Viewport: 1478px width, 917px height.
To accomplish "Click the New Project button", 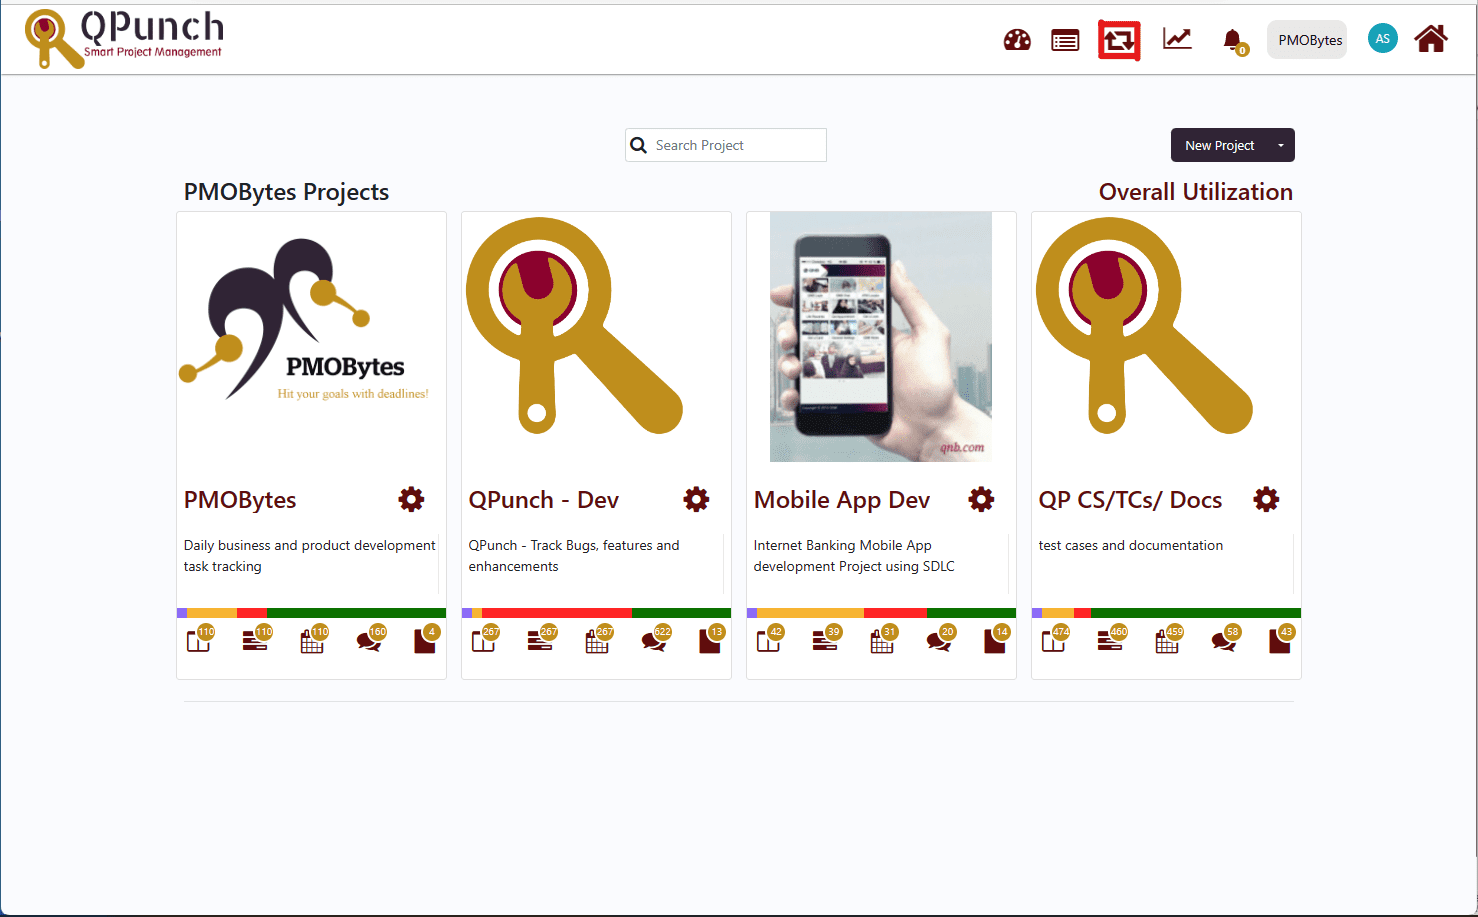I will tap(1219, 145).
